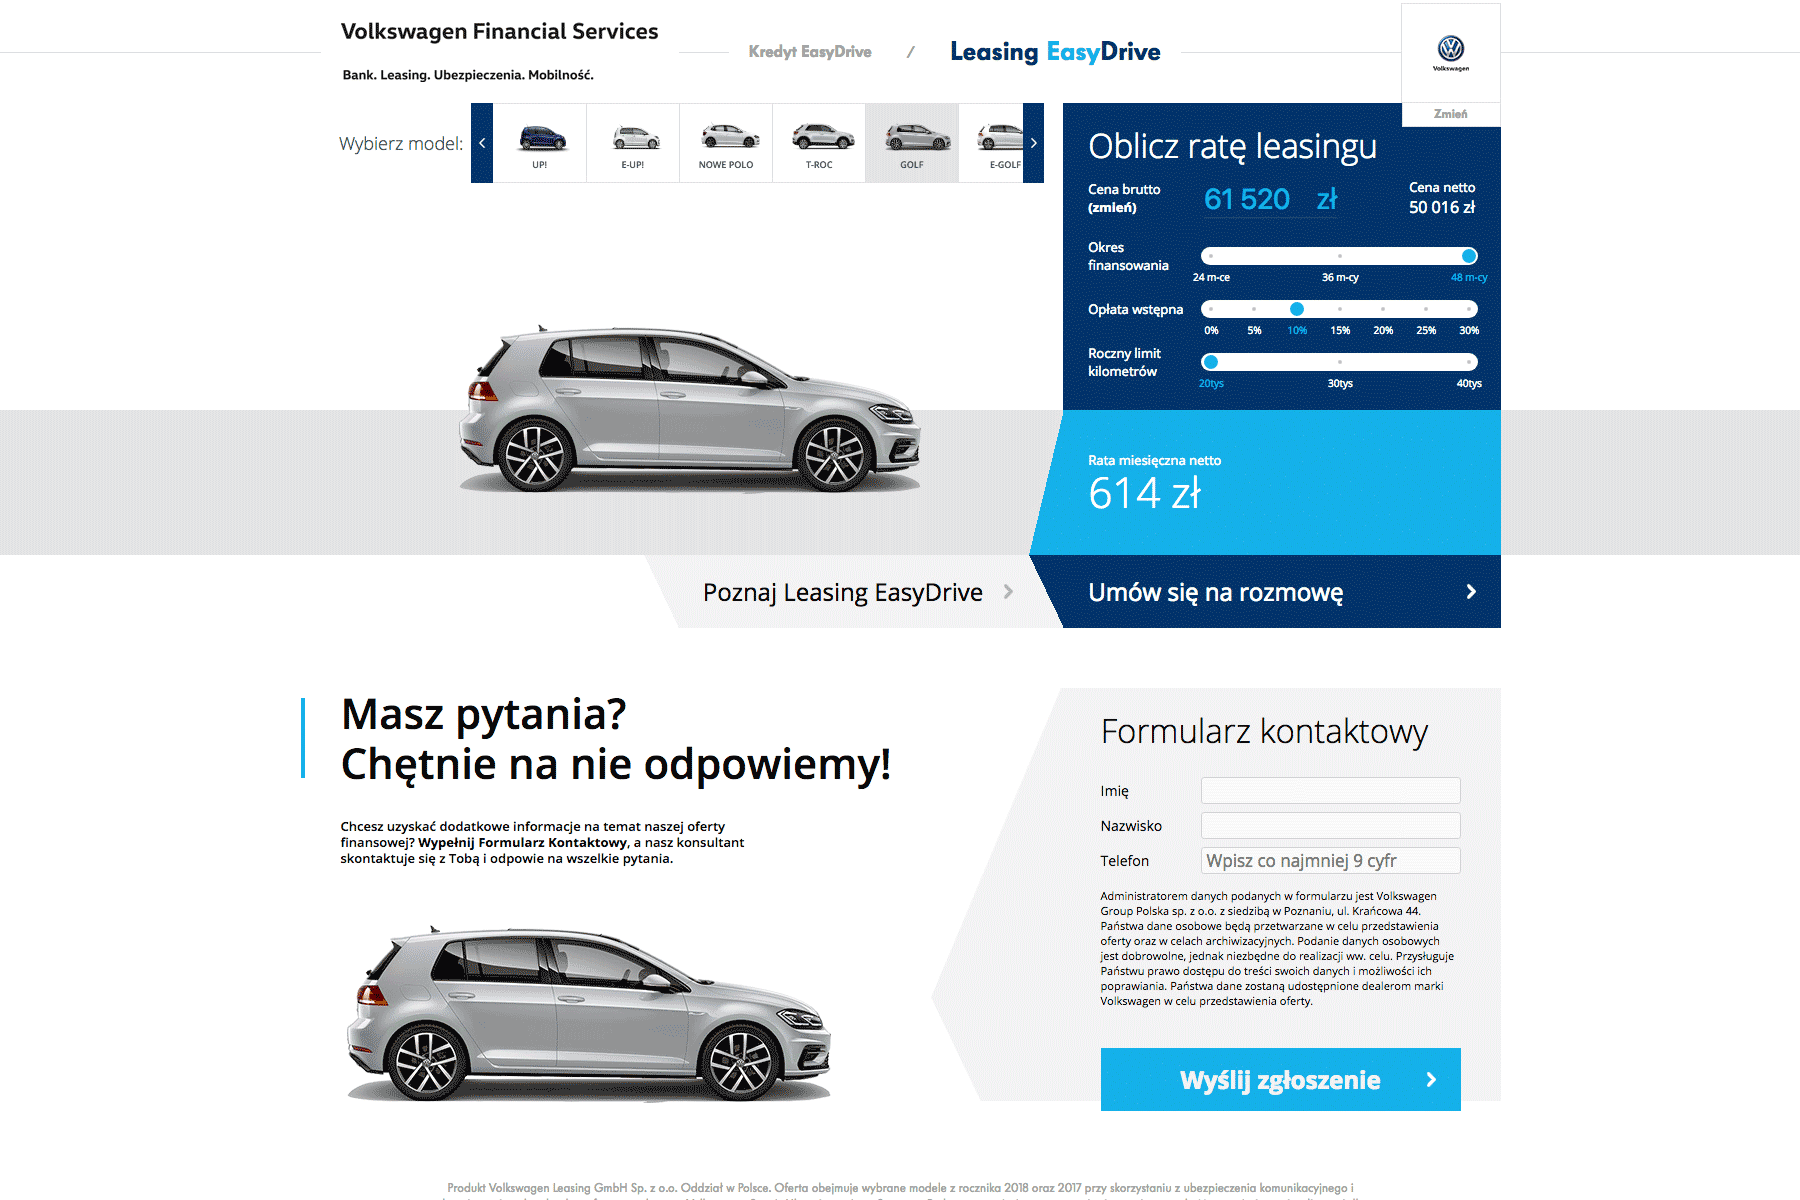Click the 48 m-cy slider handle
Screen dimensions: 1800x1200
(1469, 256)
